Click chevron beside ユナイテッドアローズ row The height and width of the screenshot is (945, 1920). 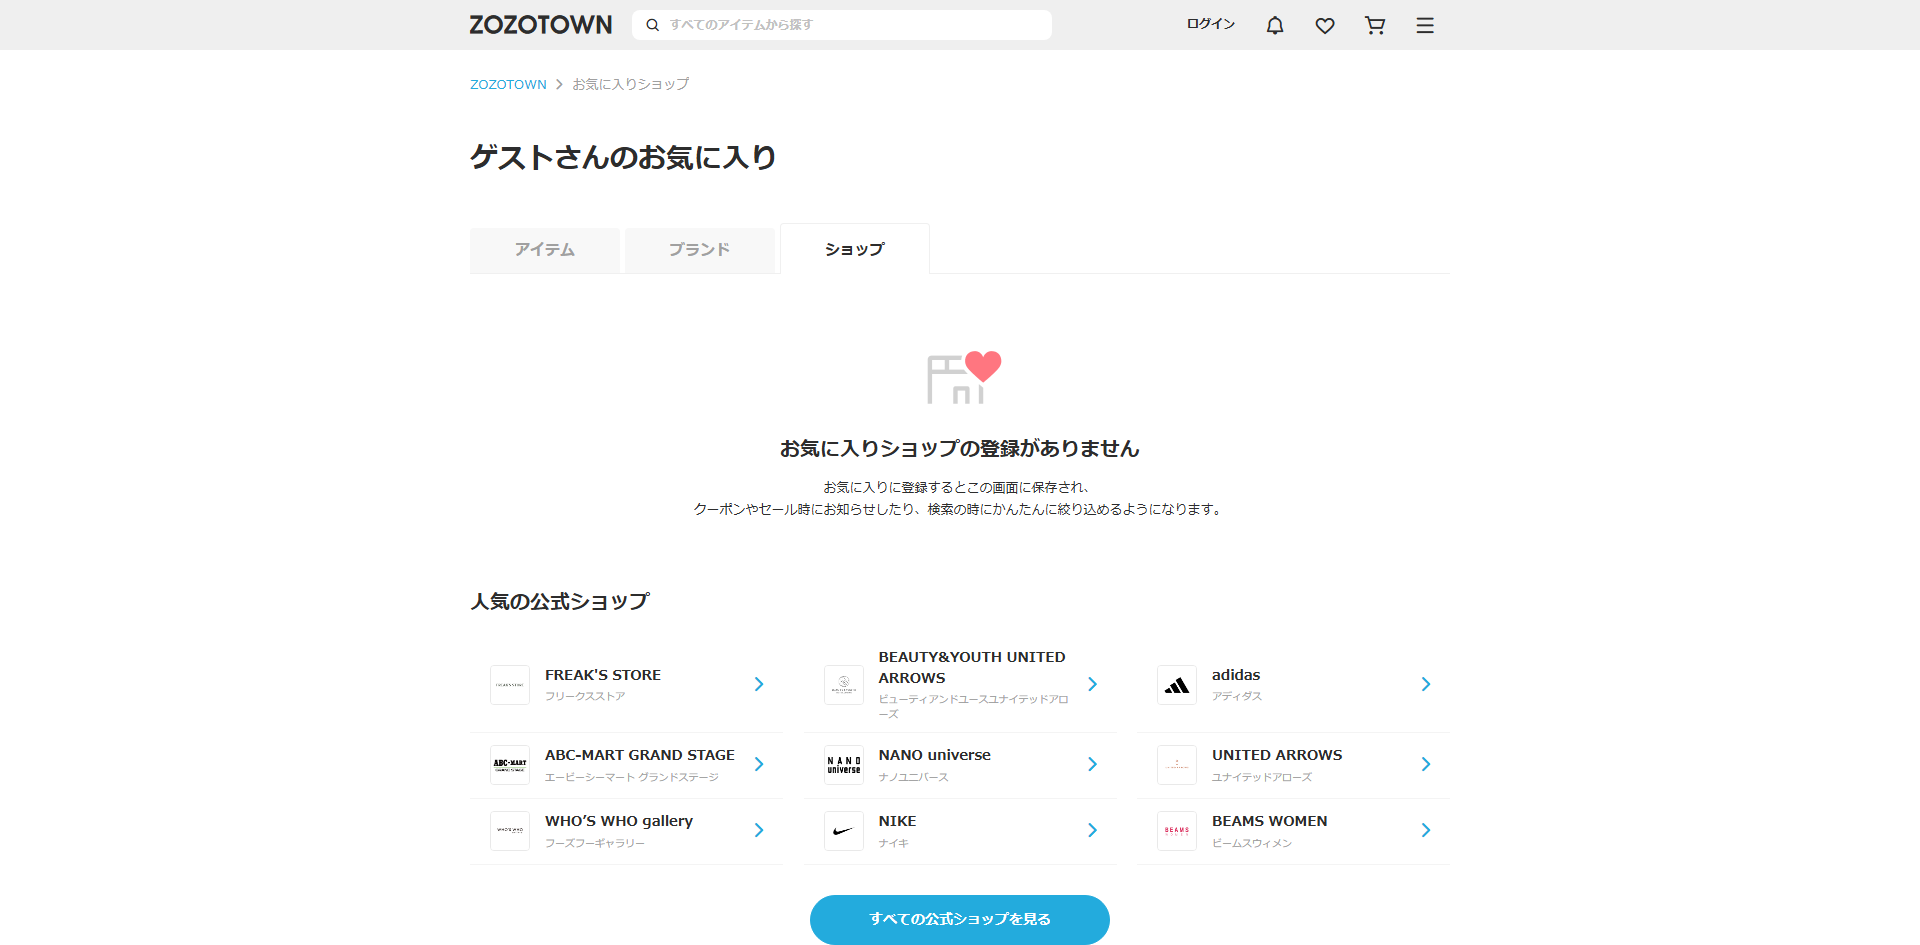click(x=1426, y=764)
